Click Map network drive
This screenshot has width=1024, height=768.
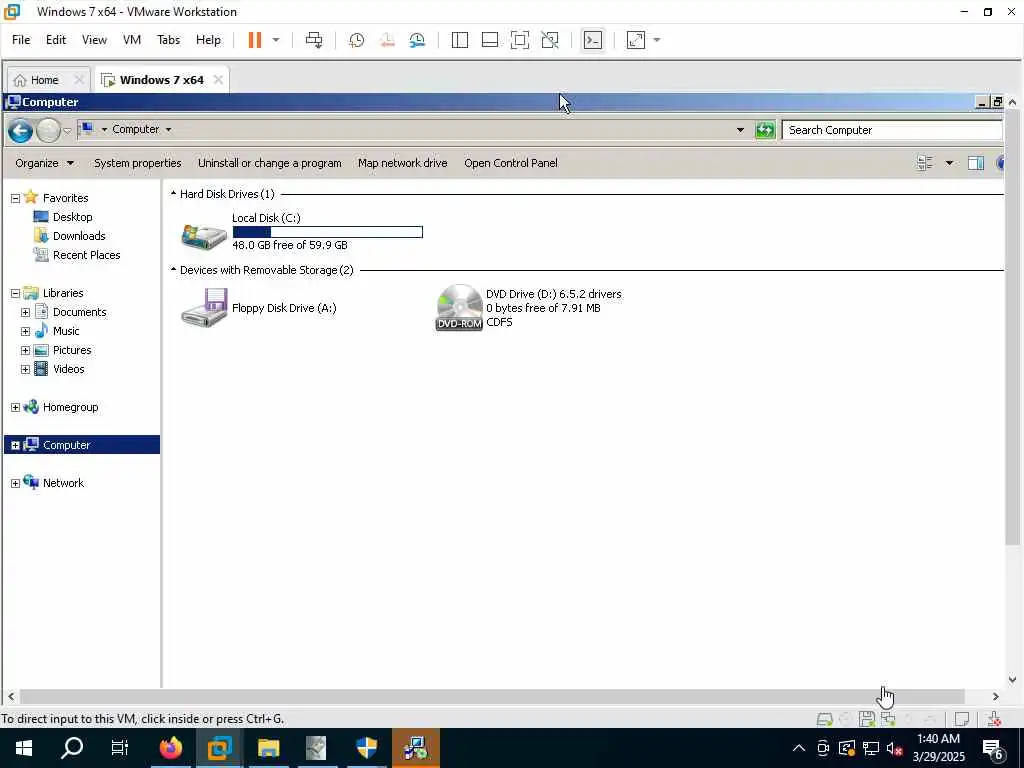pyautogui.click(x=402, y=163)
